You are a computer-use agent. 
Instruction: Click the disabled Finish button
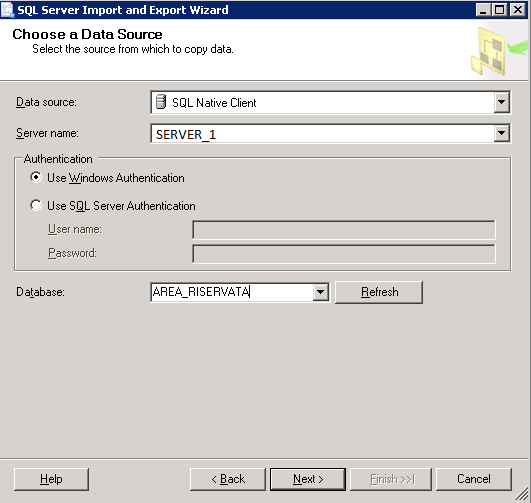coord(391,479)
